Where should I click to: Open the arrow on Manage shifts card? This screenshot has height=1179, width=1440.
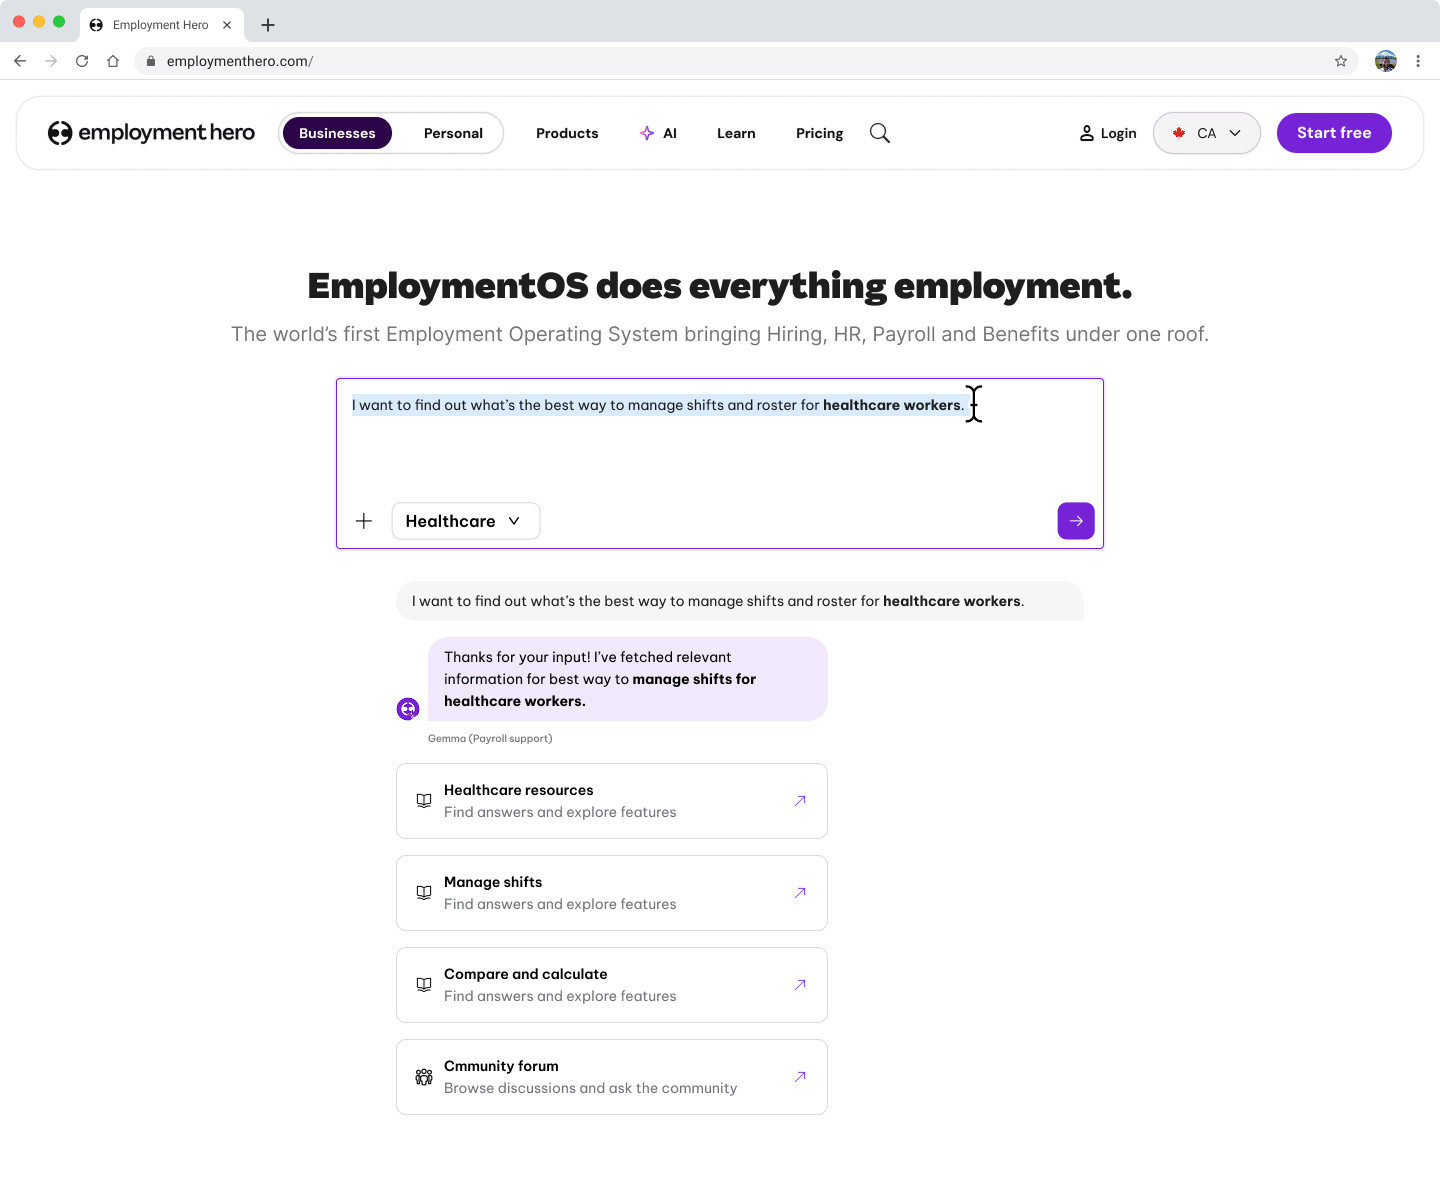[800, 893]
